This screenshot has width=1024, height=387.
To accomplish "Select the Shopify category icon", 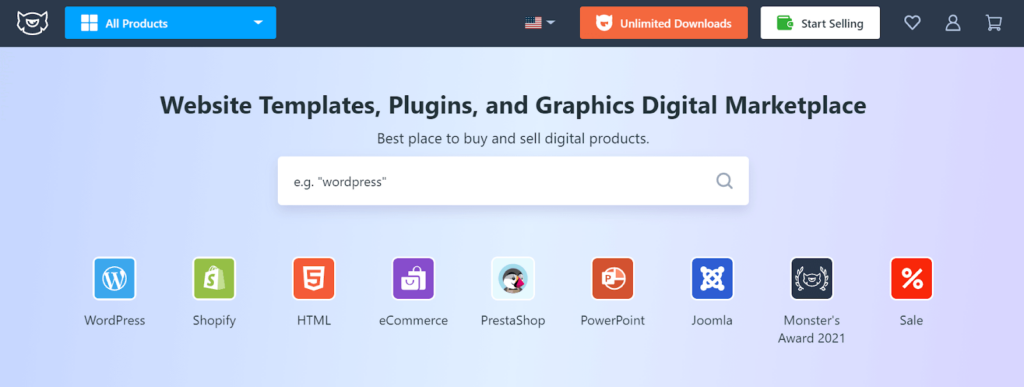I will (x=214, y=279).
